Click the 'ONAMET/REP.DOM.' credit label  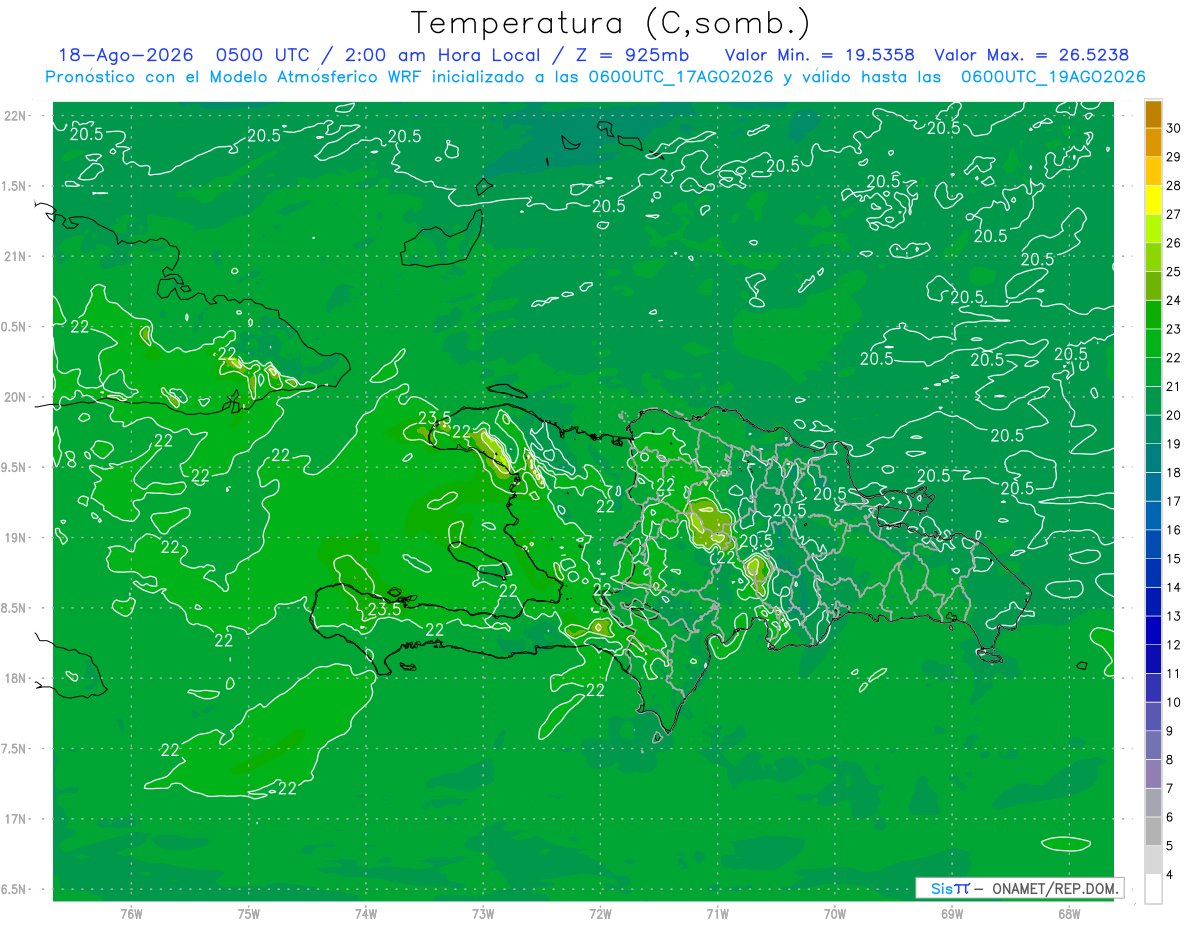(x=1055, y=888)
